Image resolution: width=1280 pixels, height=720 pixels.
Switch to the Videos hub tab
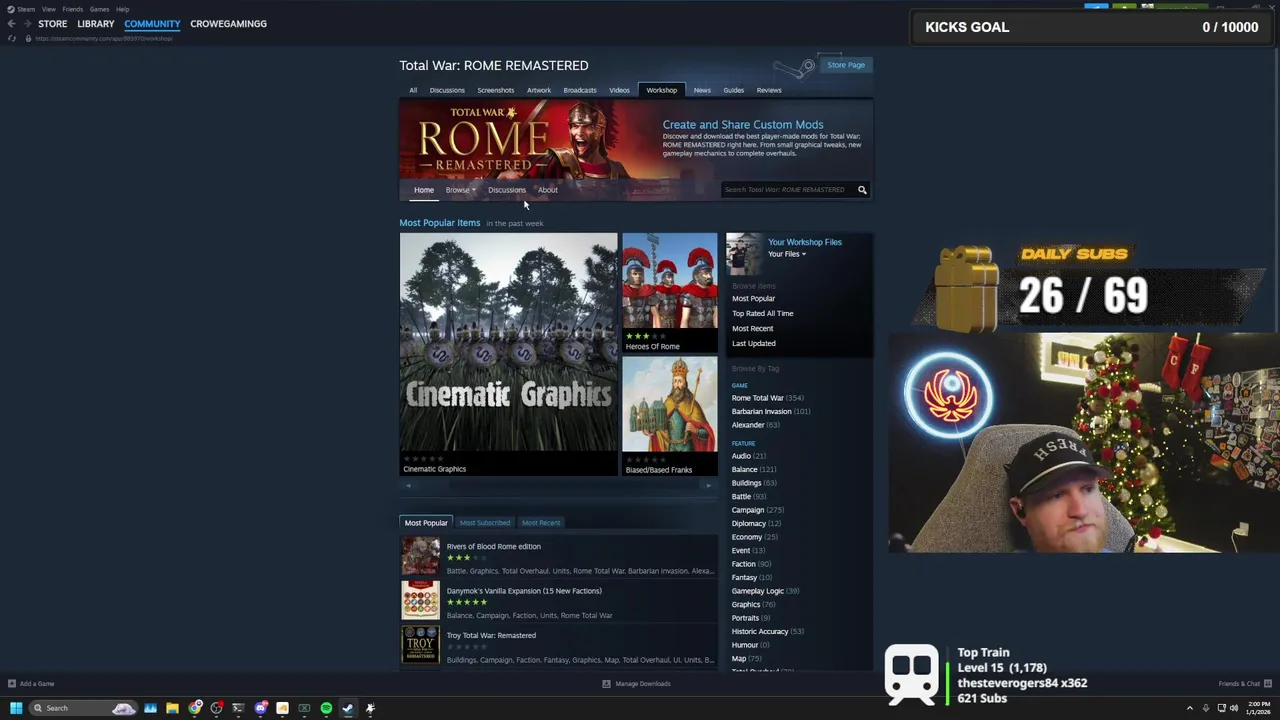point(620,90)
